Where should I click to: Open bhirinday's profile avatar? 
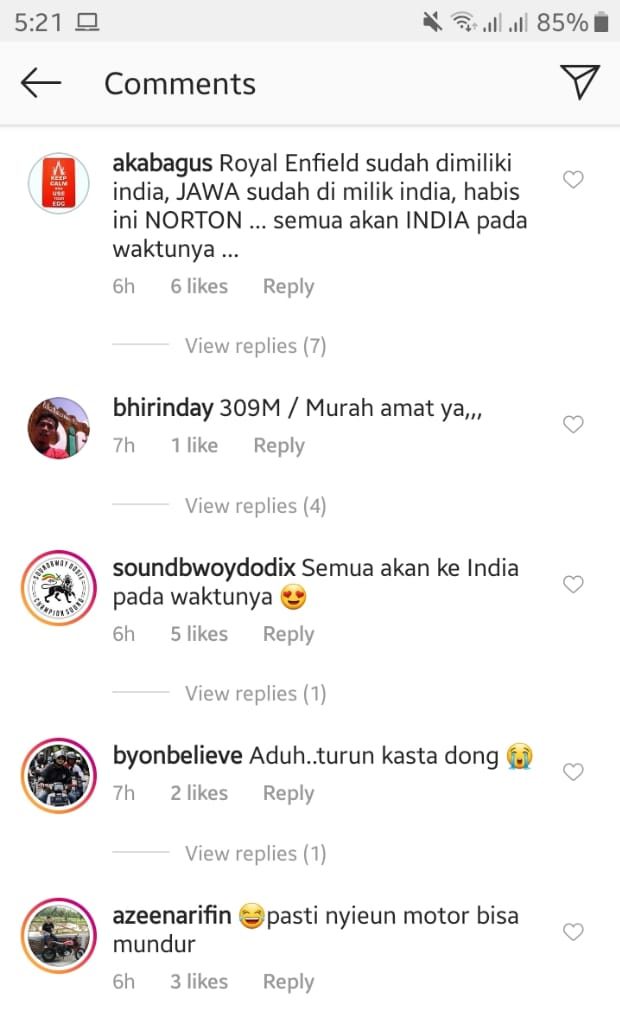pos(59,428)
